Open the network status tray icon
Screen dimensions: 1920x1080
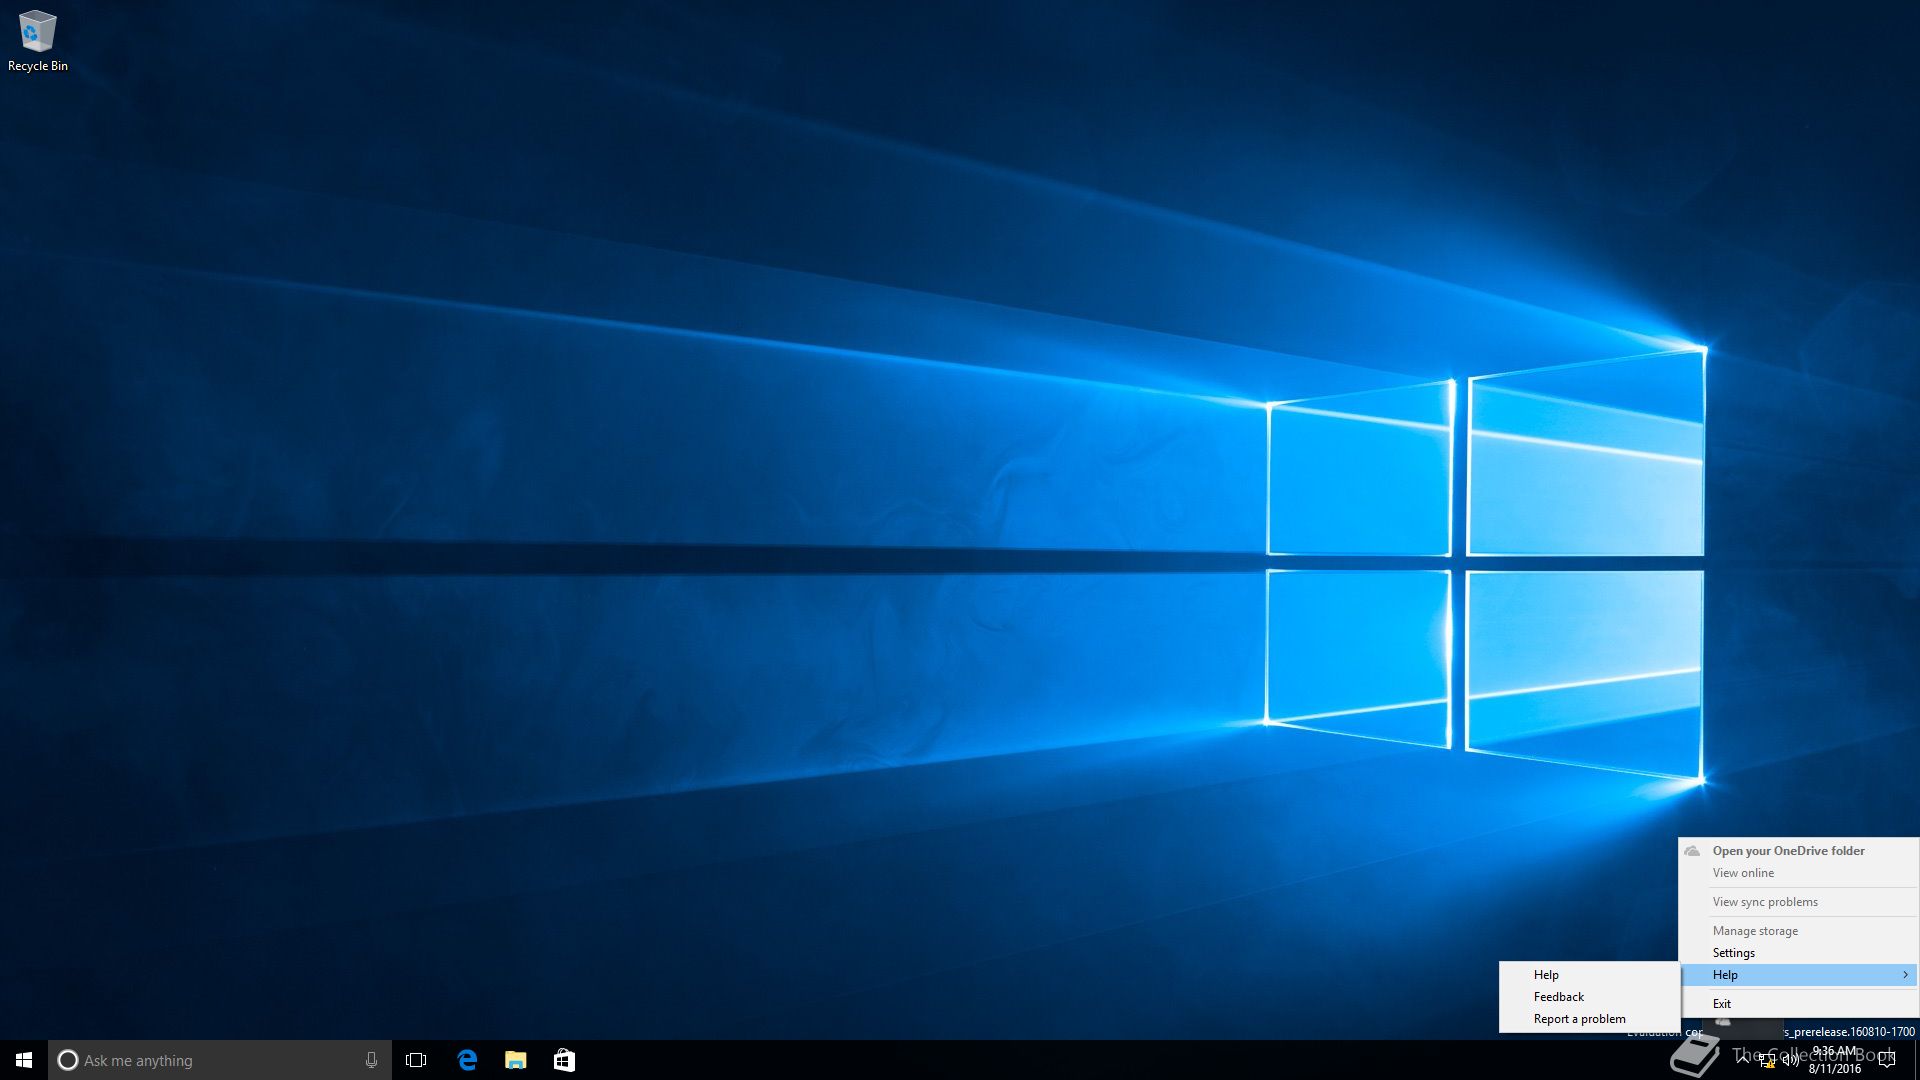[1767, 1060]
